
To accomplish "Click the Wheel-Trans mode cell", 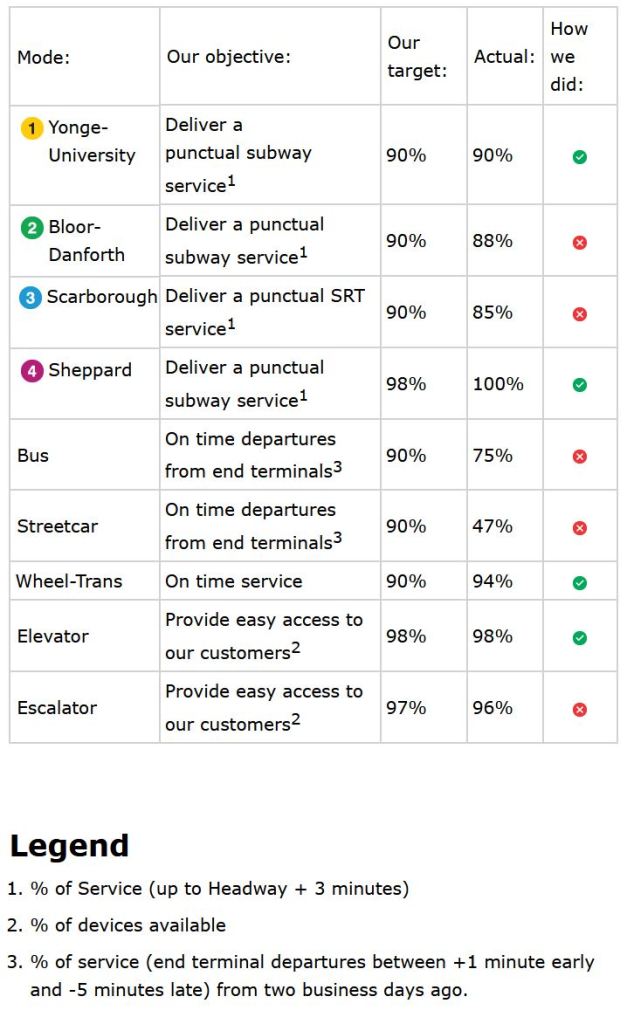I will (x=69, y=581).
